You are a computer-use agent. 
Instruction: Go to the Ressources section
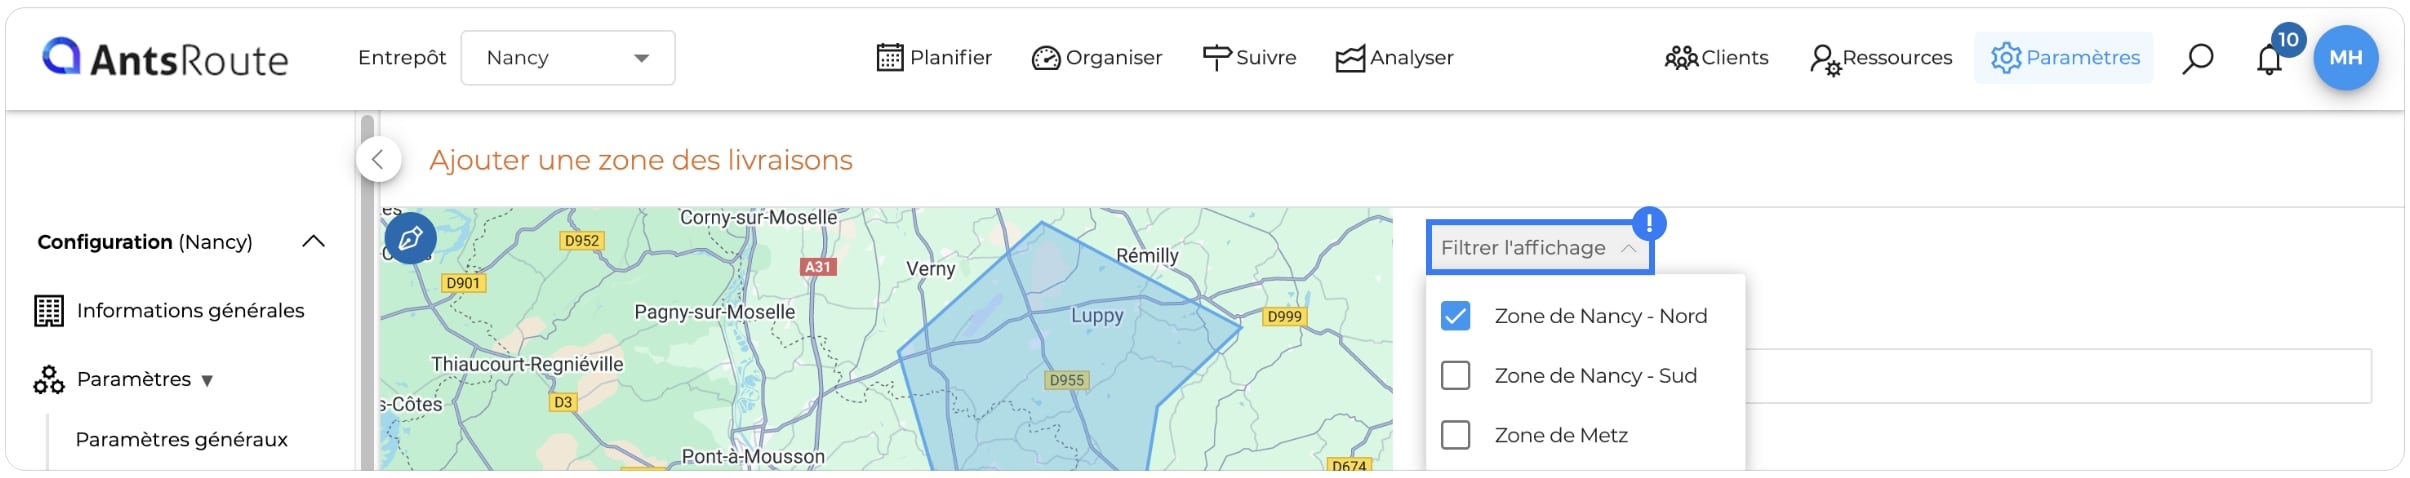coord(1881,58)
